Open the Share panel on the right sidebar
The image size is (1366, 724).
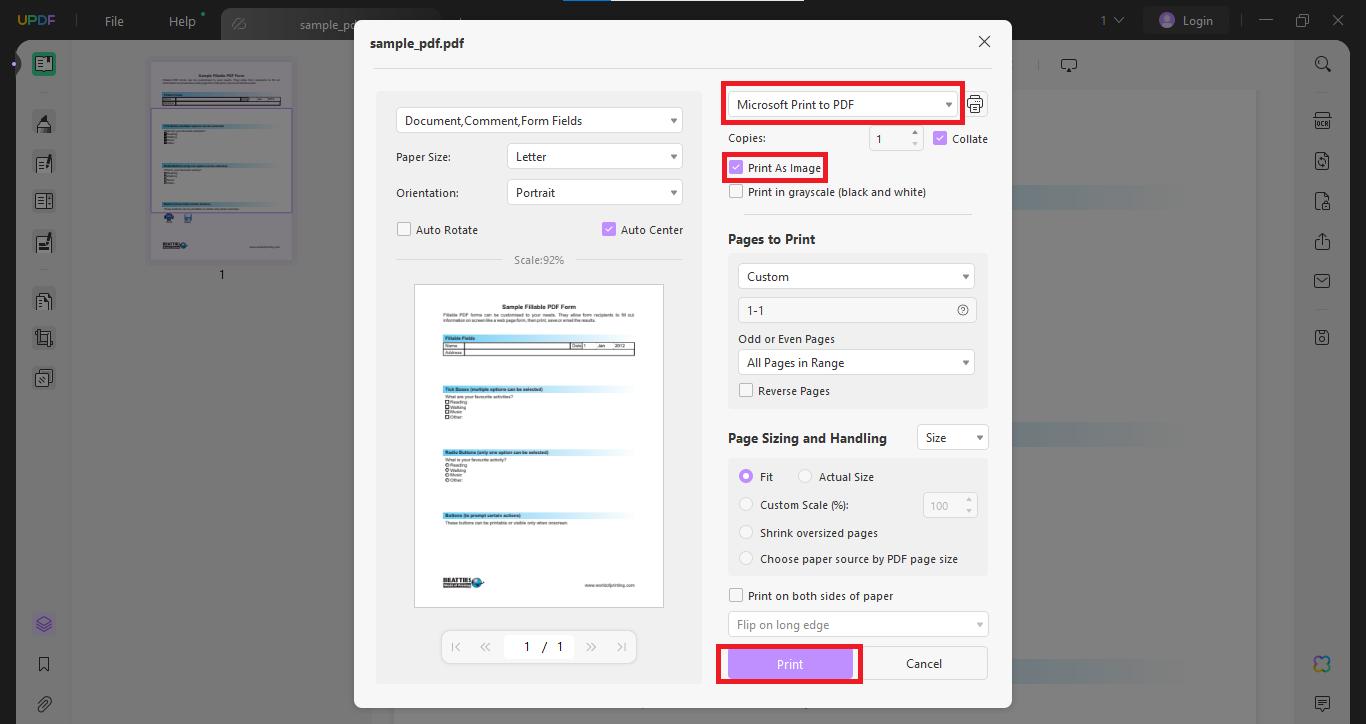tap(1322, 241)
